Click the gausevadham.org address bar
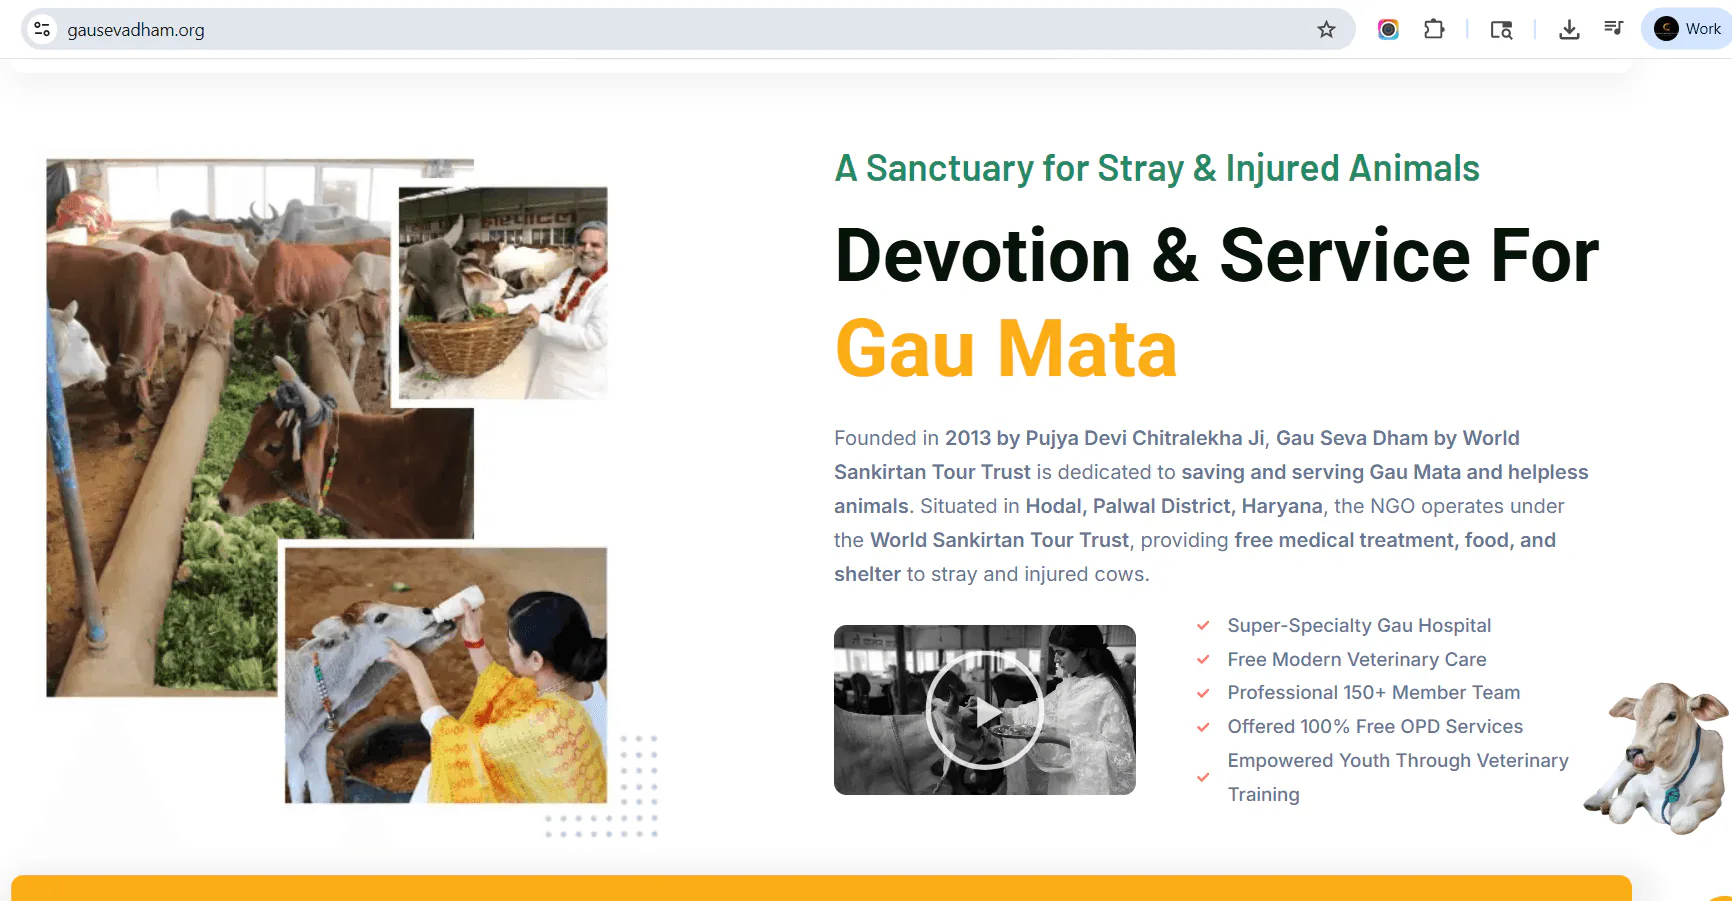This screenshot has width=1732, height=901. click(x=690, y=29)
